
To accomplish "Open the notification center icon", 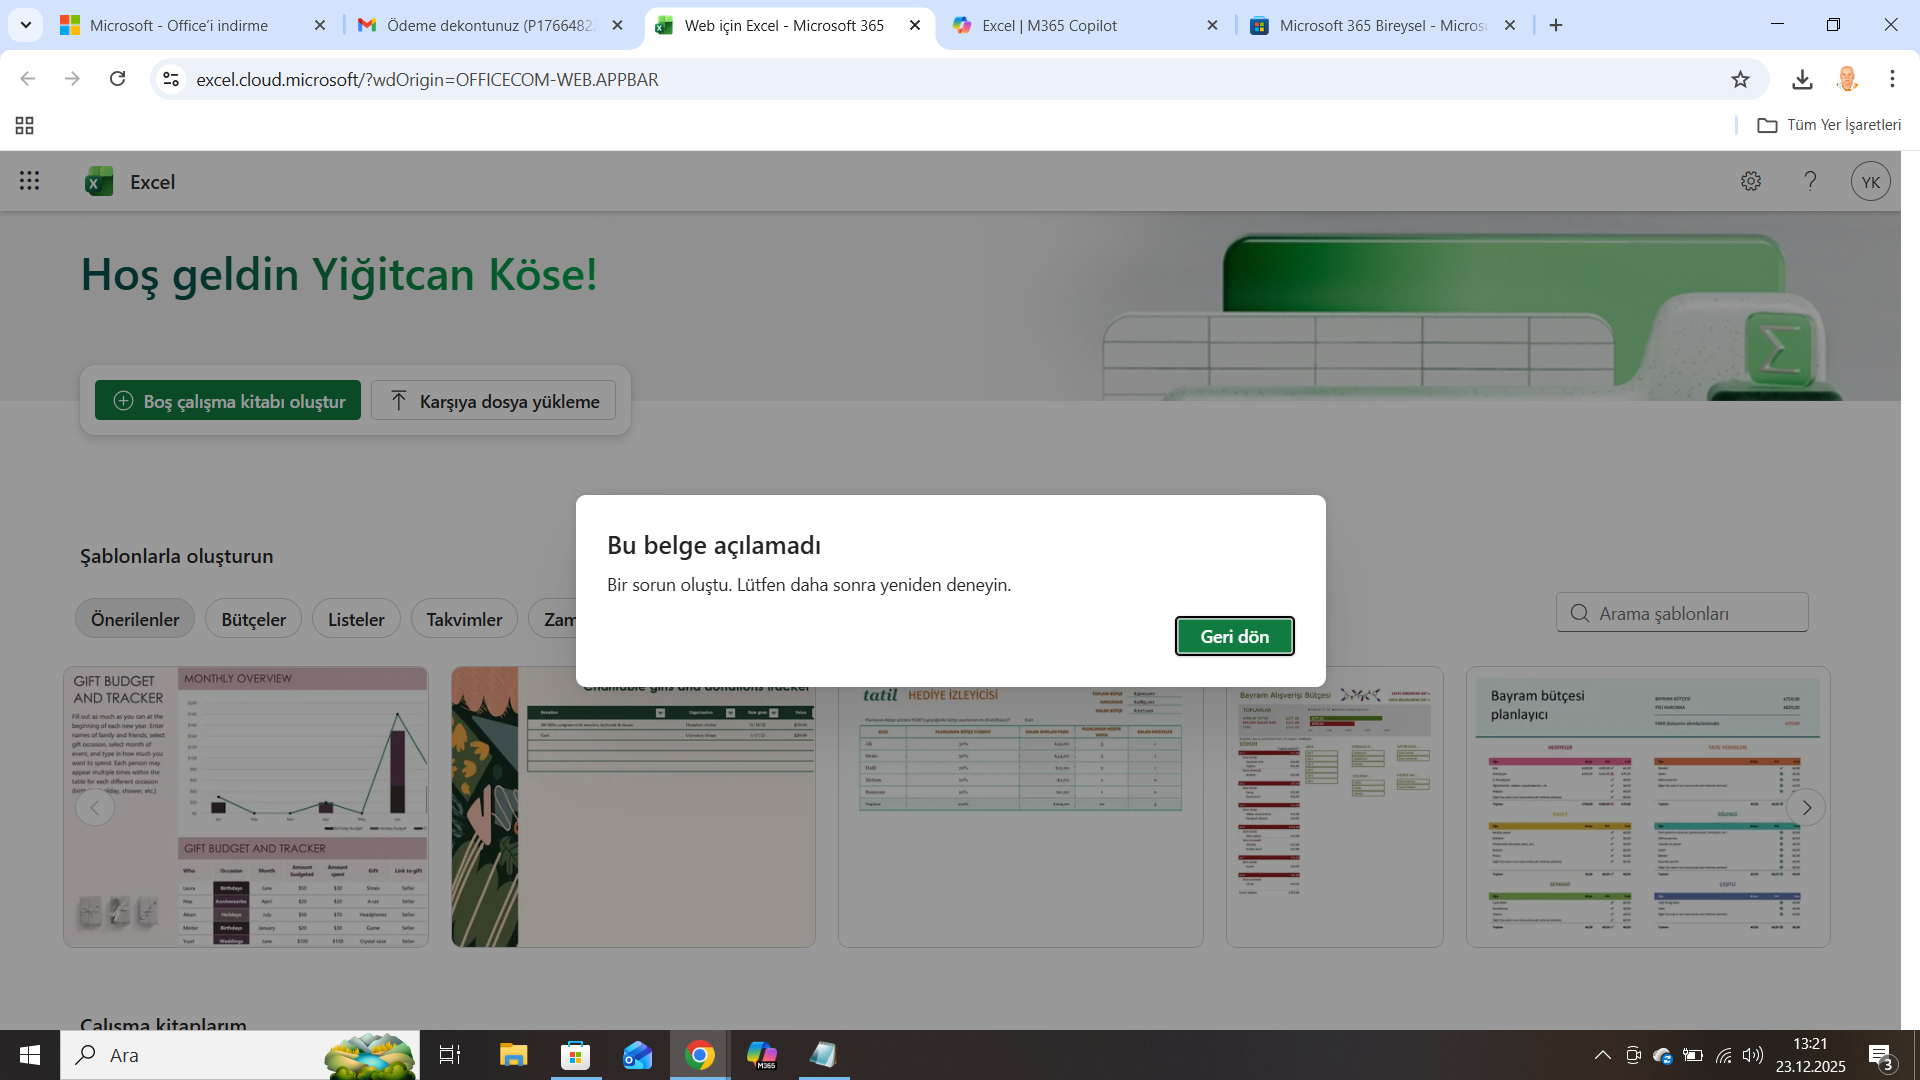I will 1880,1055.
